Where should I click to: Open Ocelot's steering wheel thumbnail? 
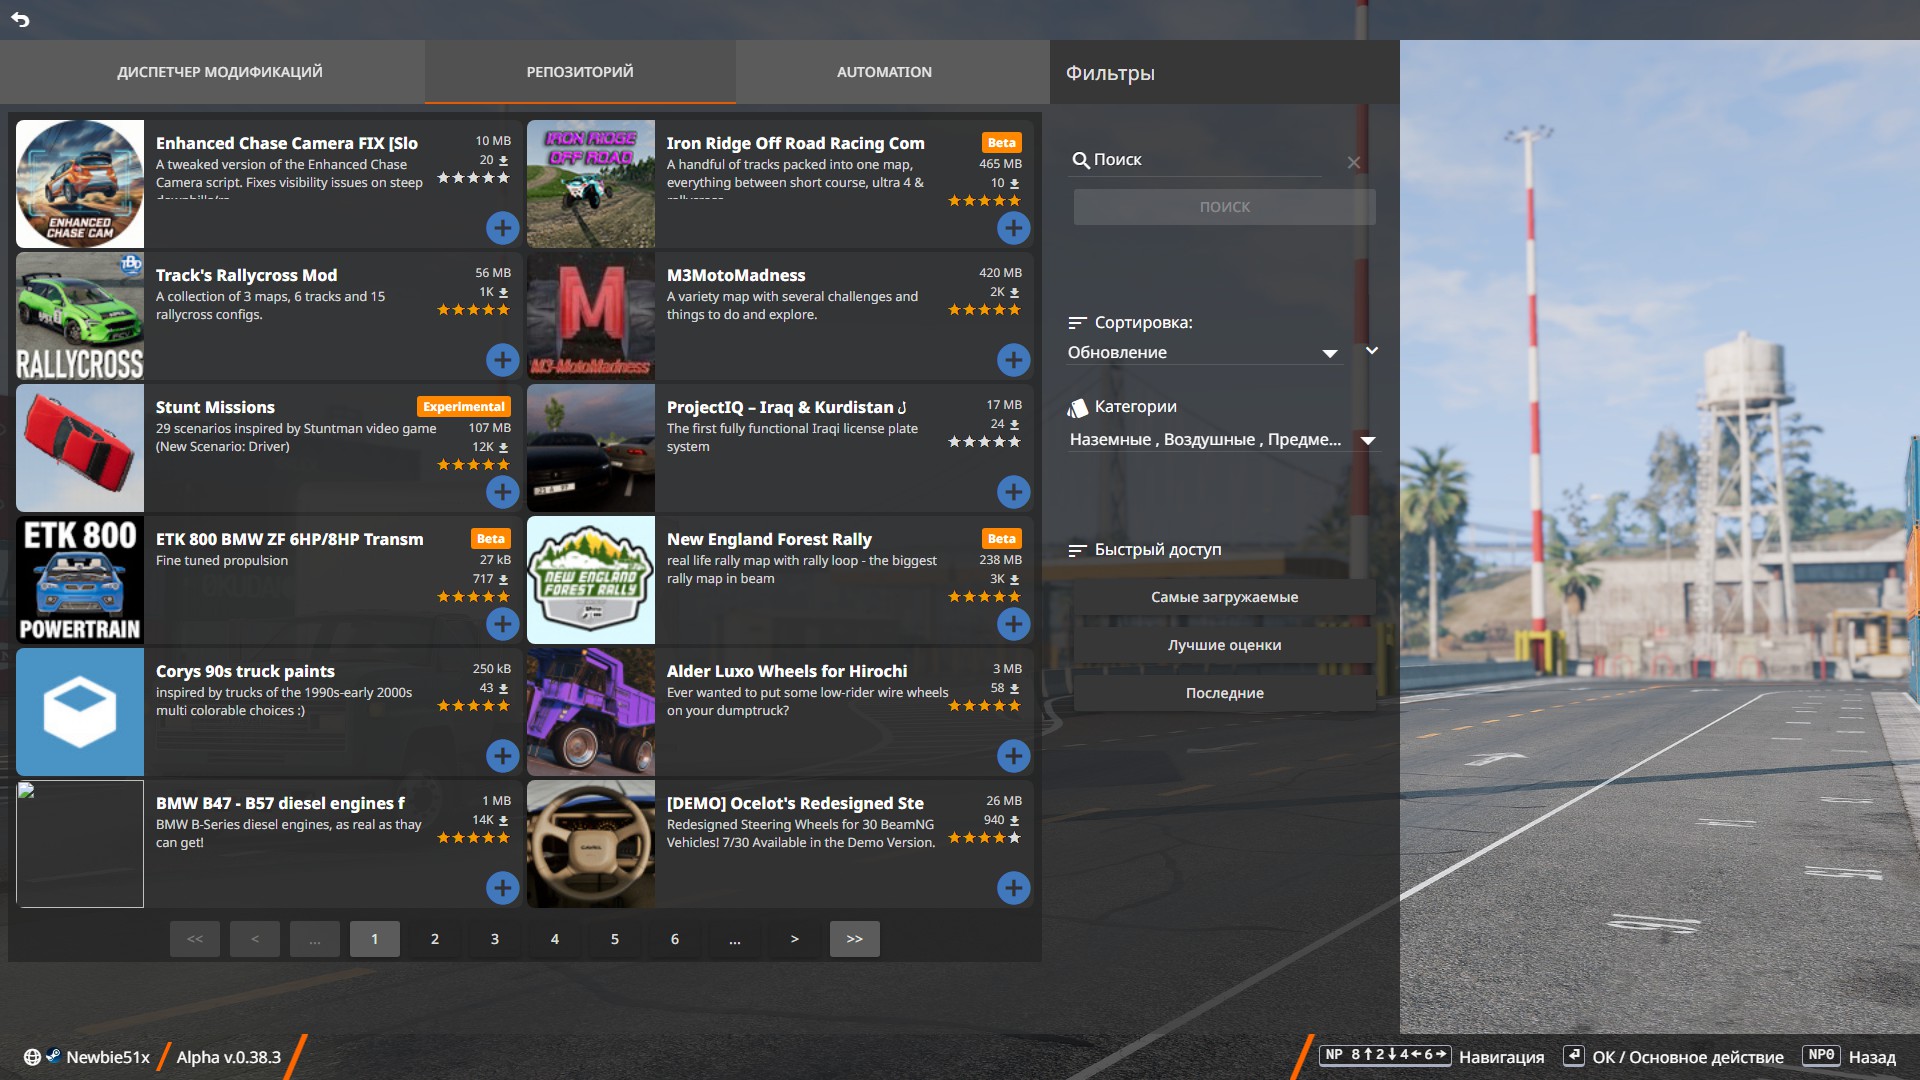coord(591,844)
